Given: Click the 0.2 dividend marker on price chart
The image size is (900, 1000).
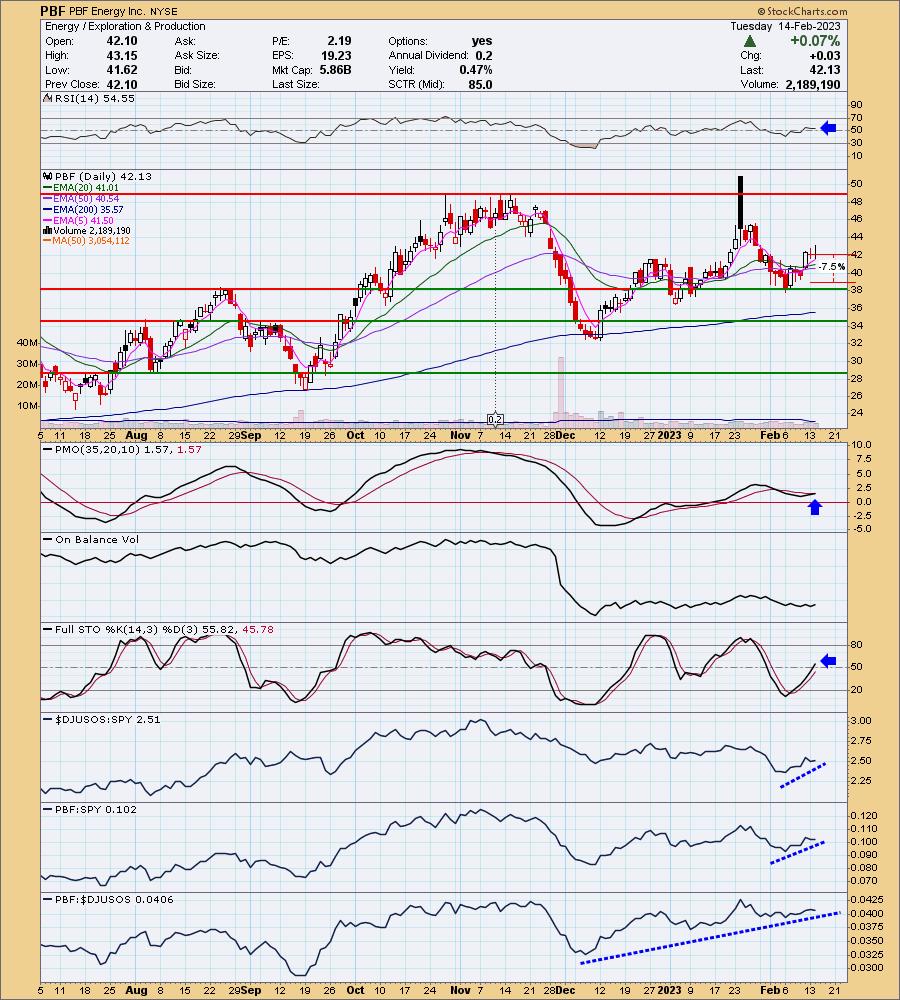Looking at the screenshot, I should coord(496,419).
